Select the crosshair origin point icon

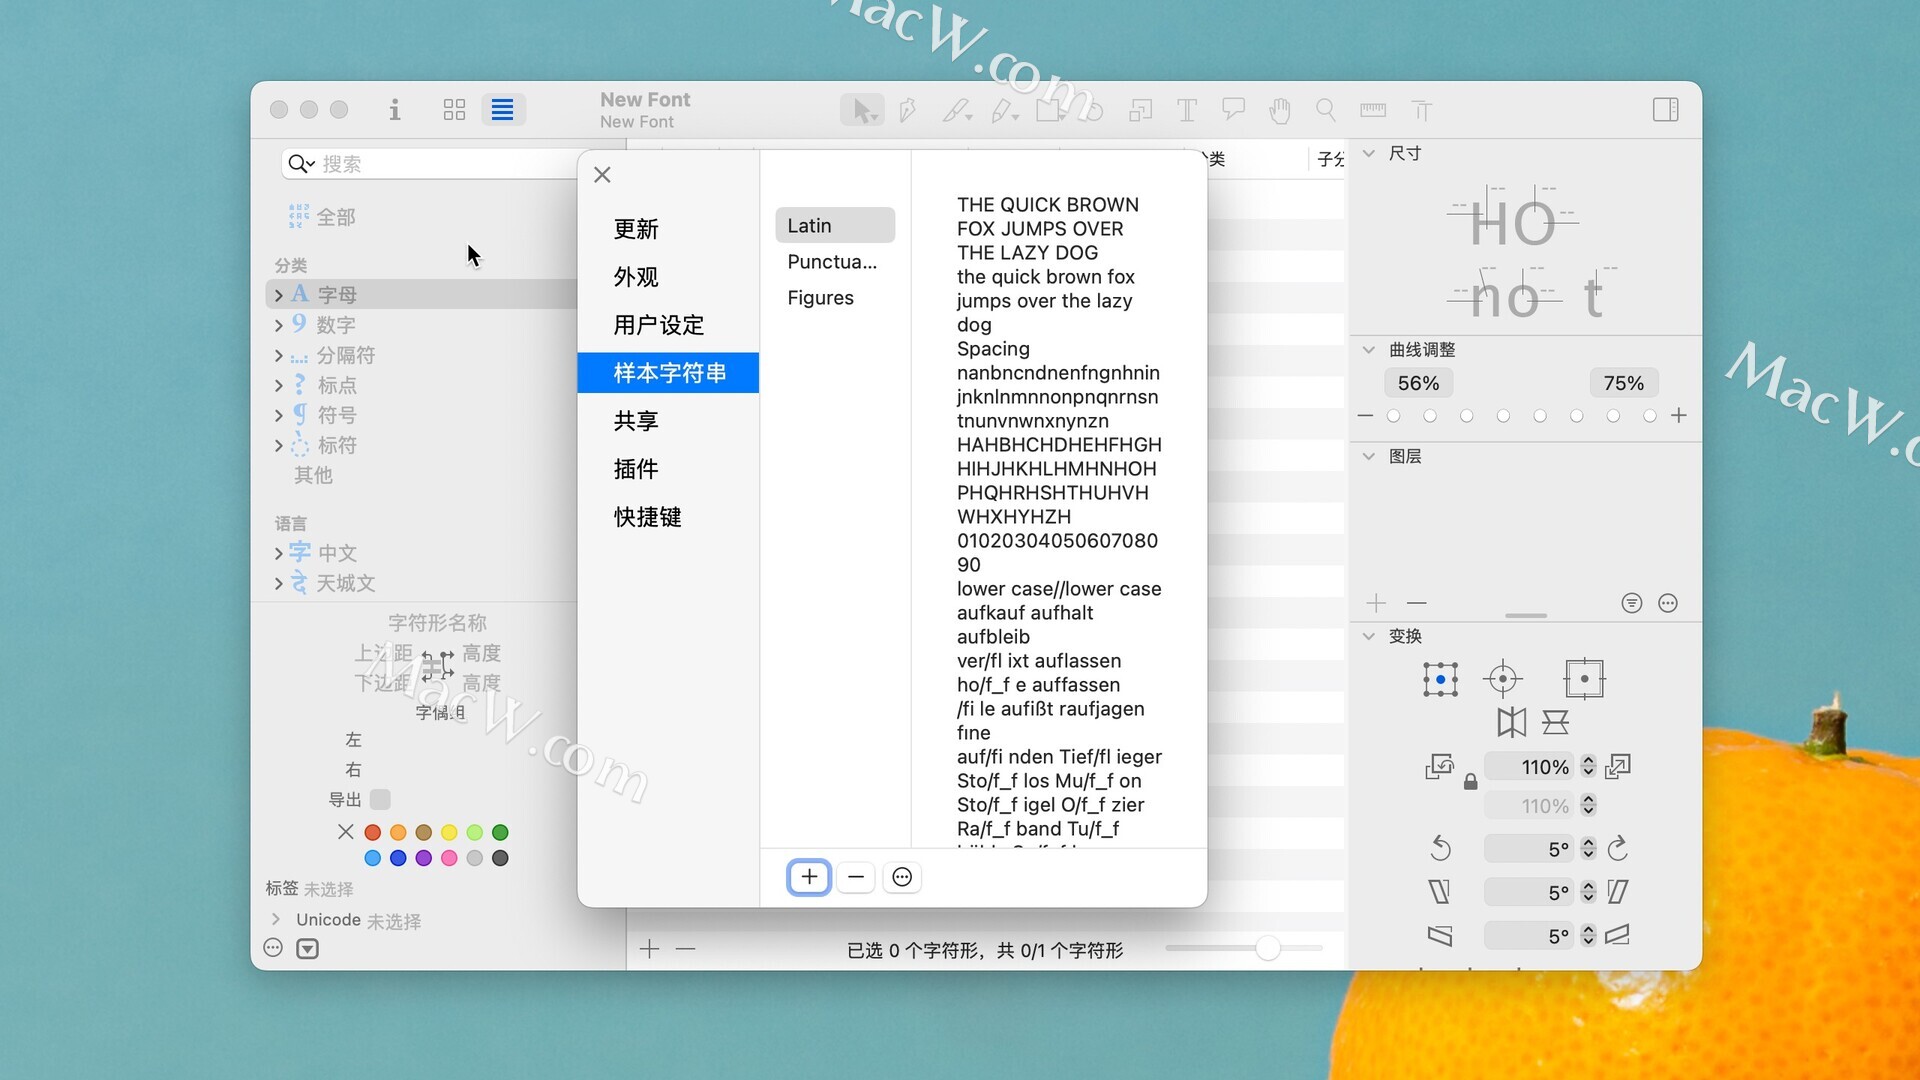click(x=1502, y=679)
